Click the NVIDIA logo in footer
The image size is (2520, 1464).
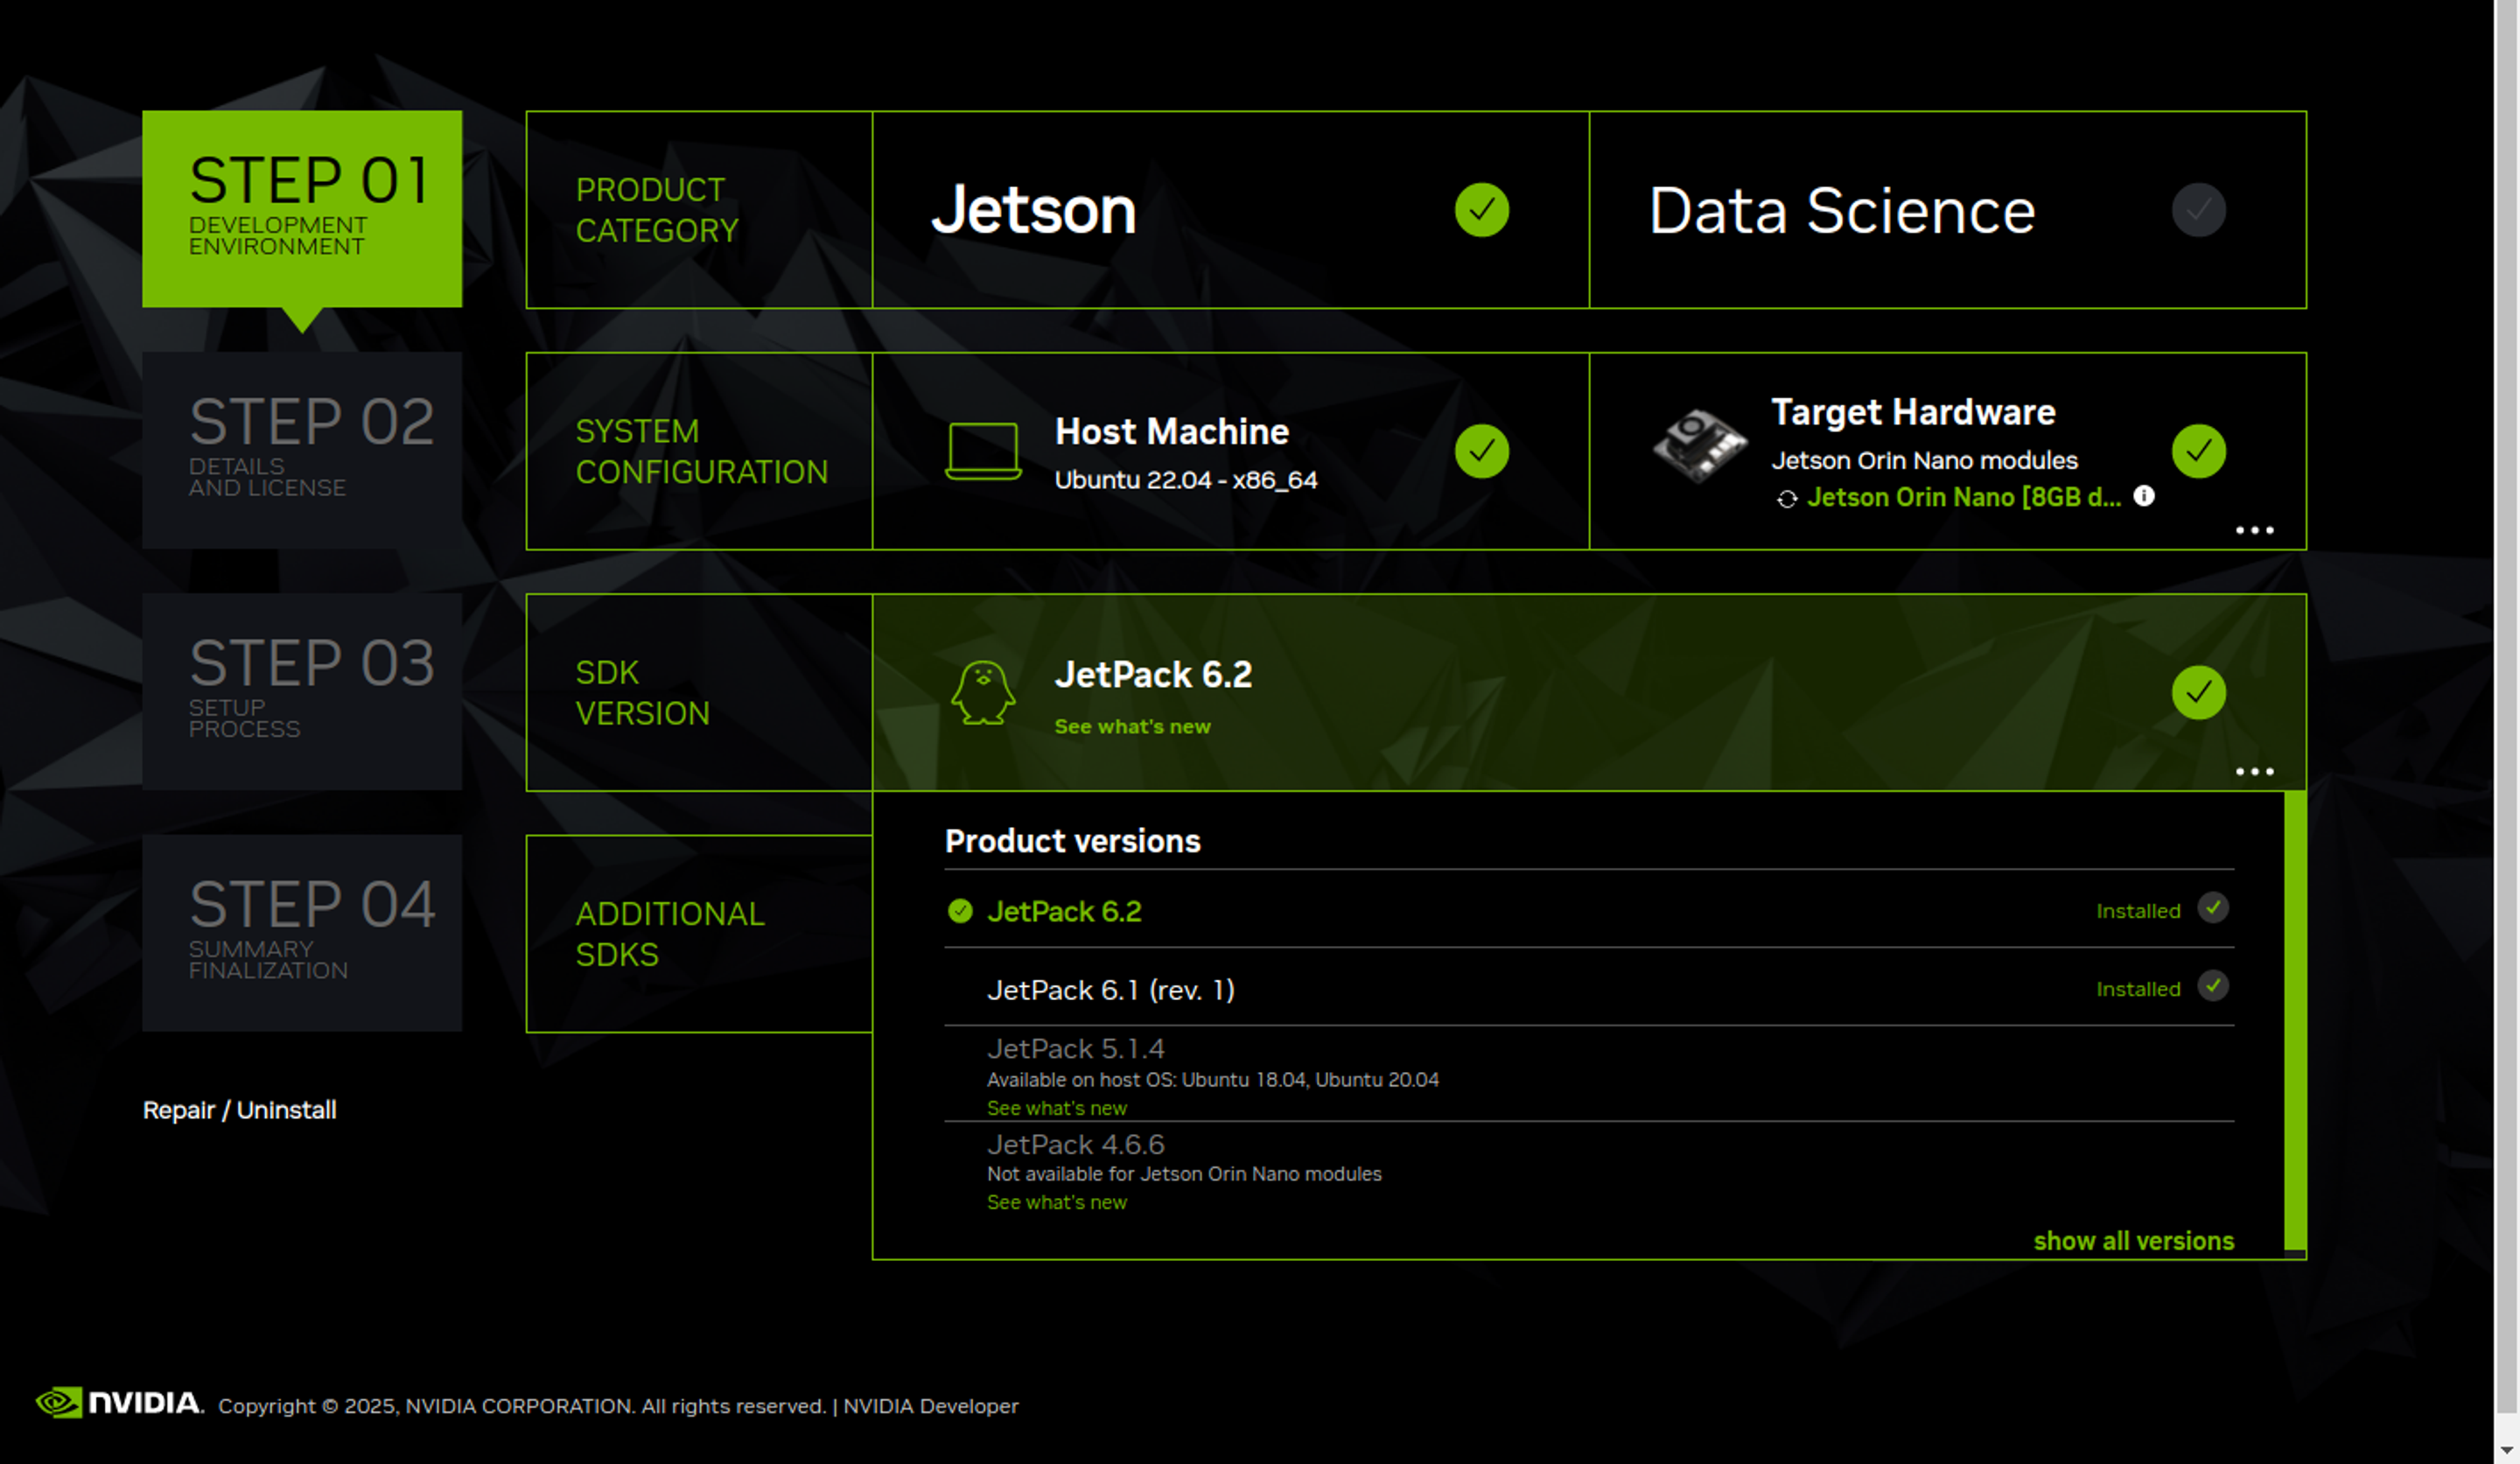(118, 1403)
